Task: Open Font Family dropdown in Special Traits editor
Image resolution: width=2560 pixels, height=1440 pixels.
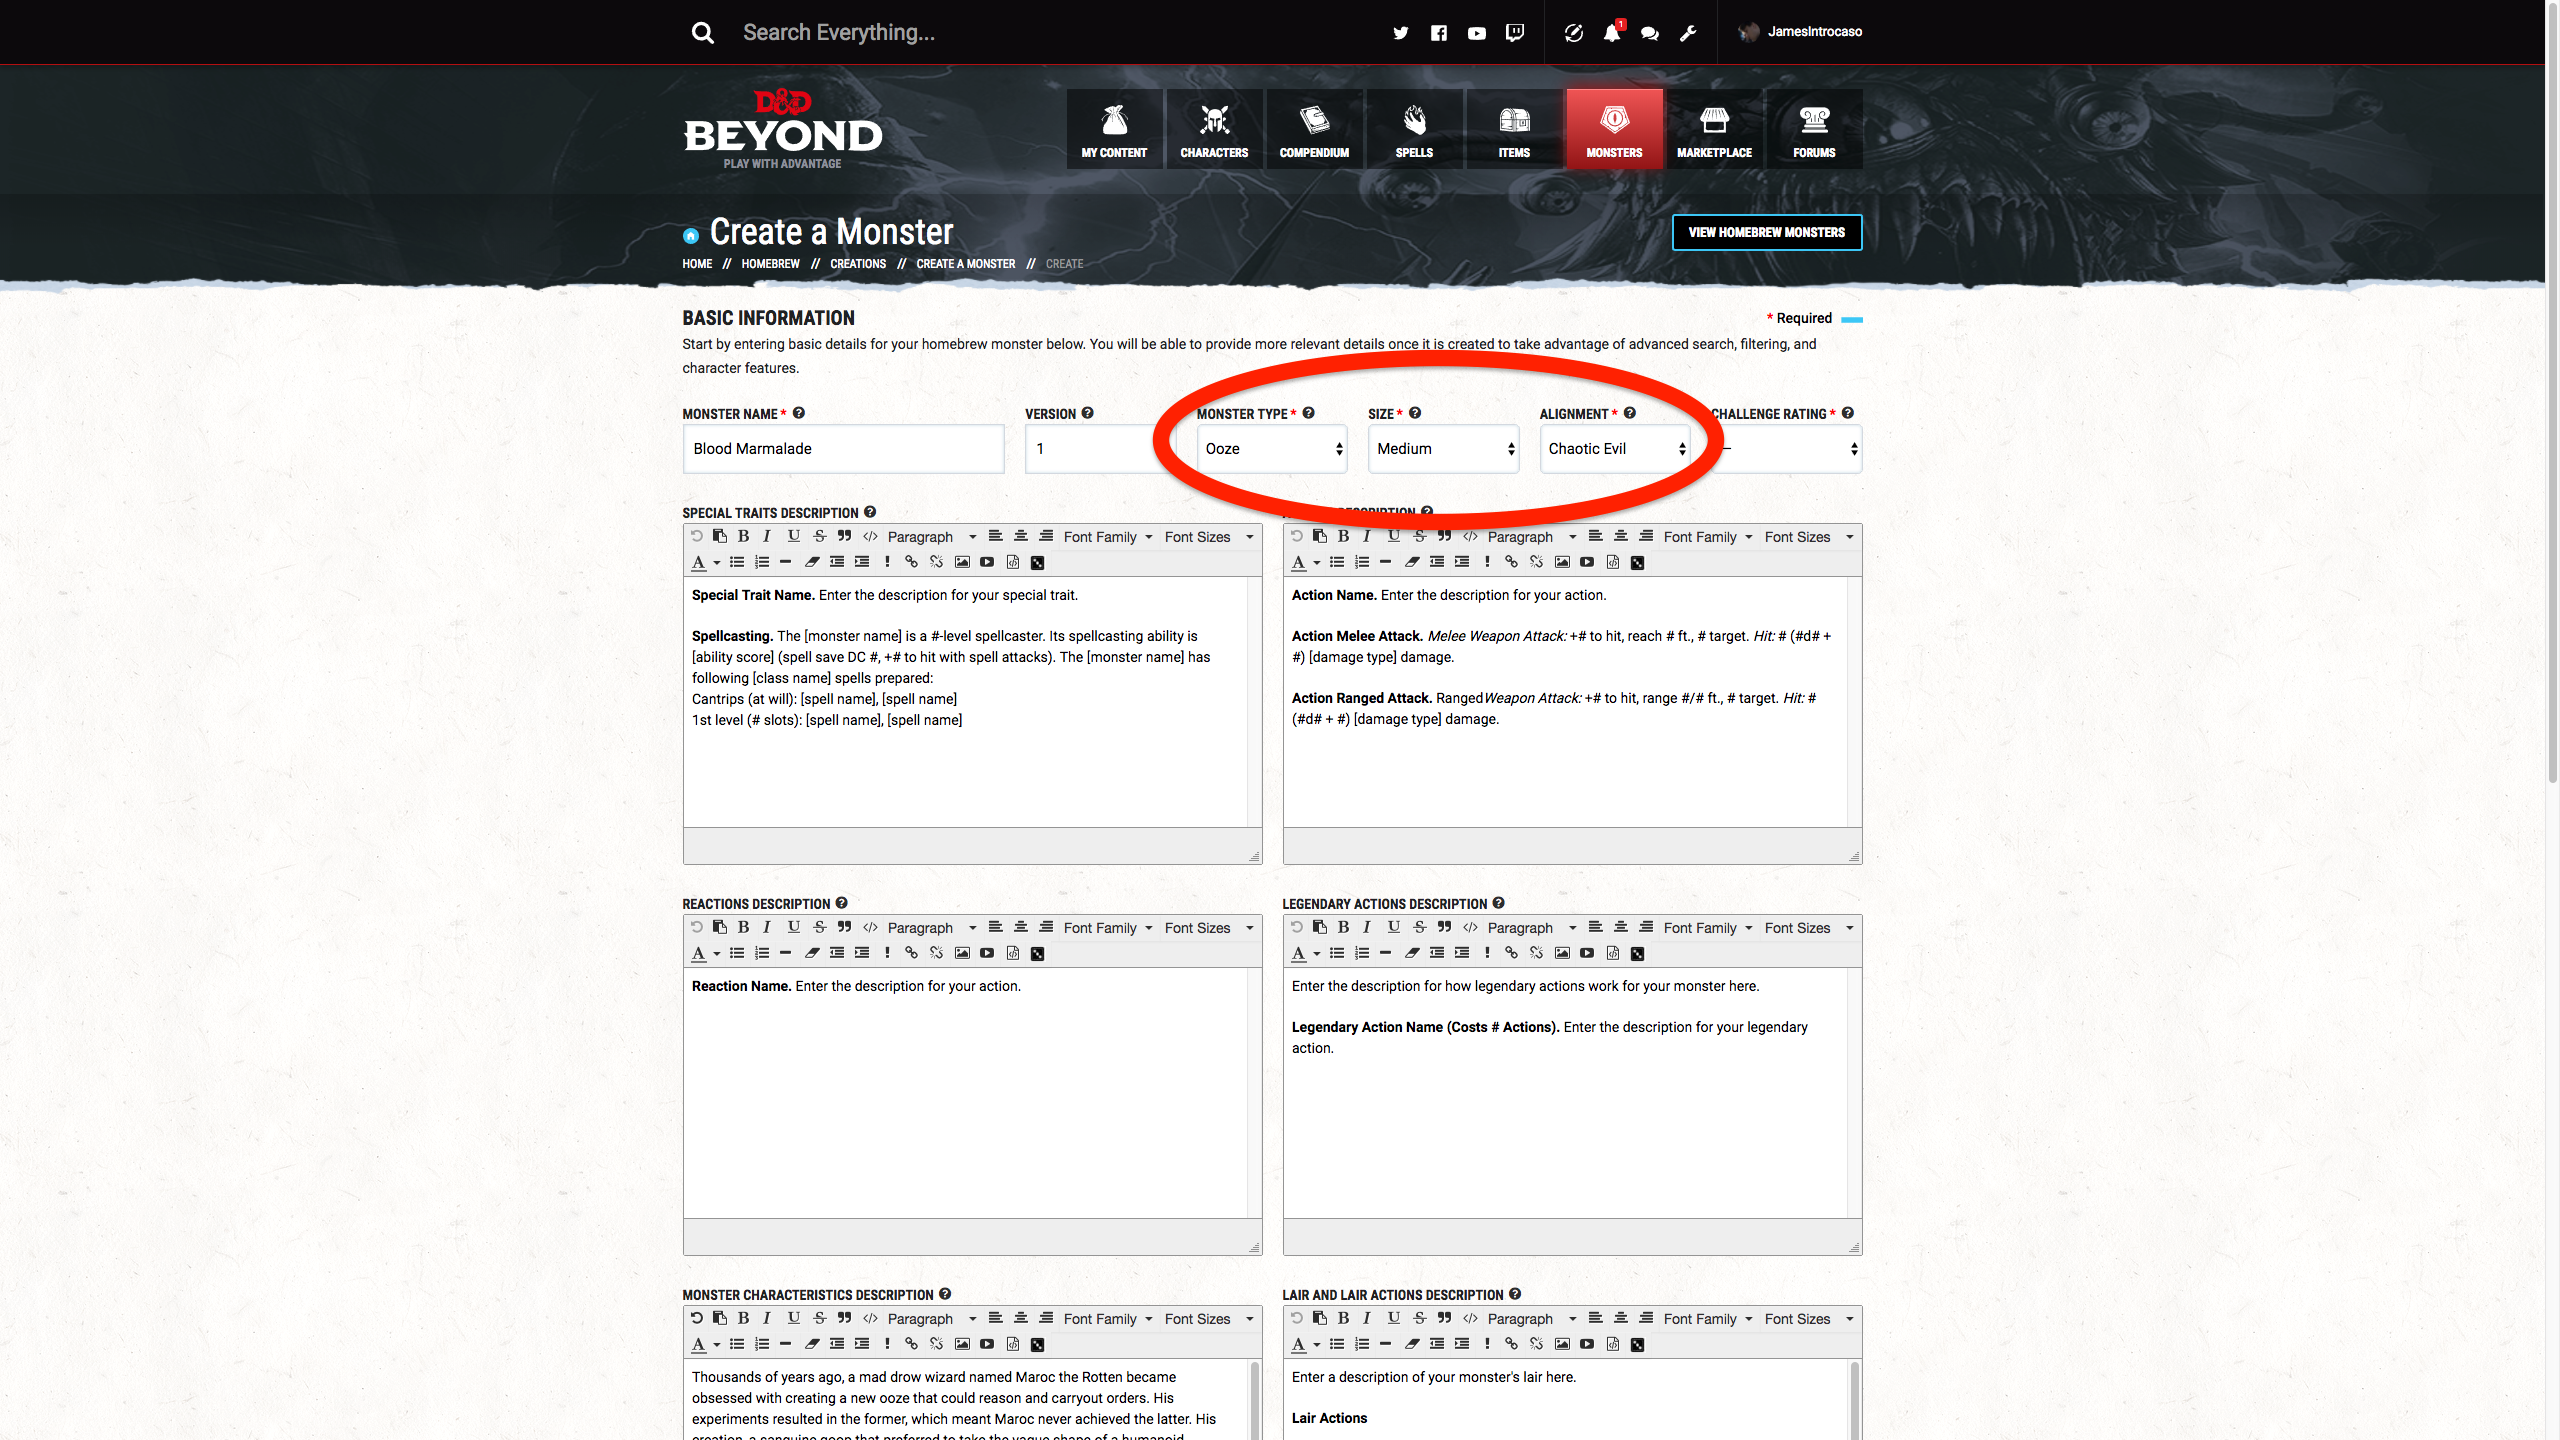Action: [1108, 537]
